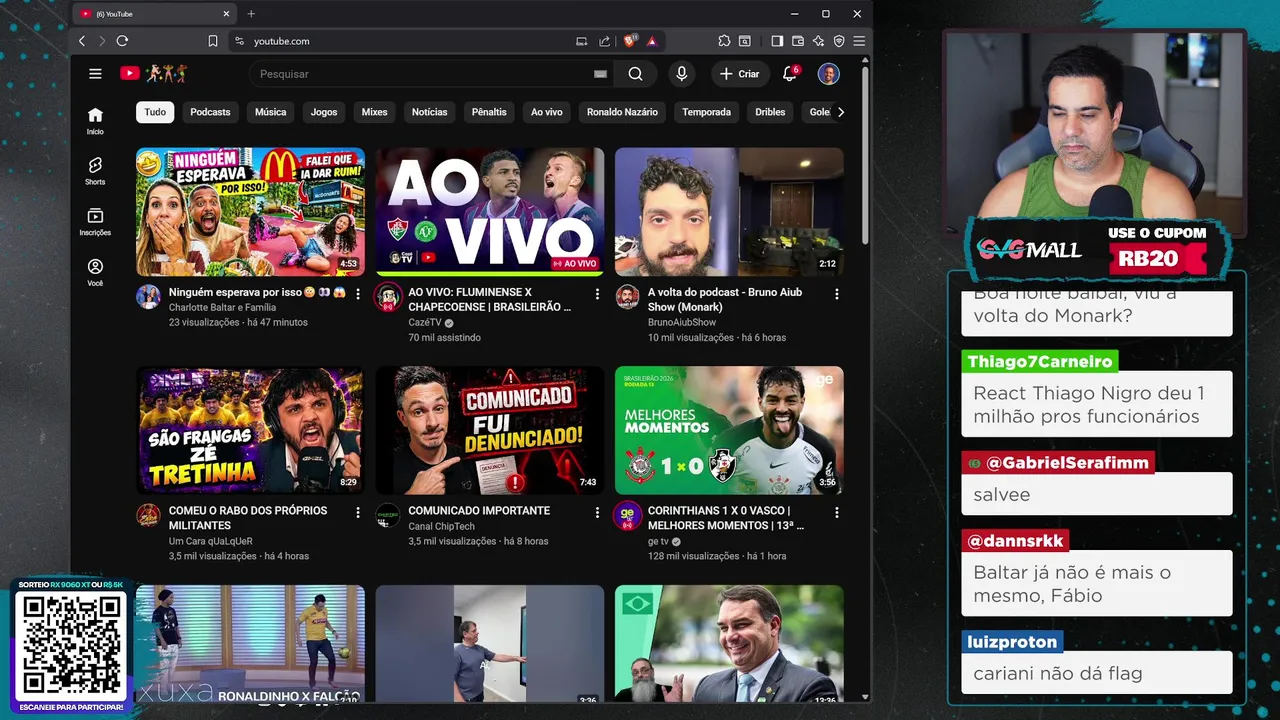Open a new browser tab
This screenshot has width=1280, height=720.
coord(251,14)
